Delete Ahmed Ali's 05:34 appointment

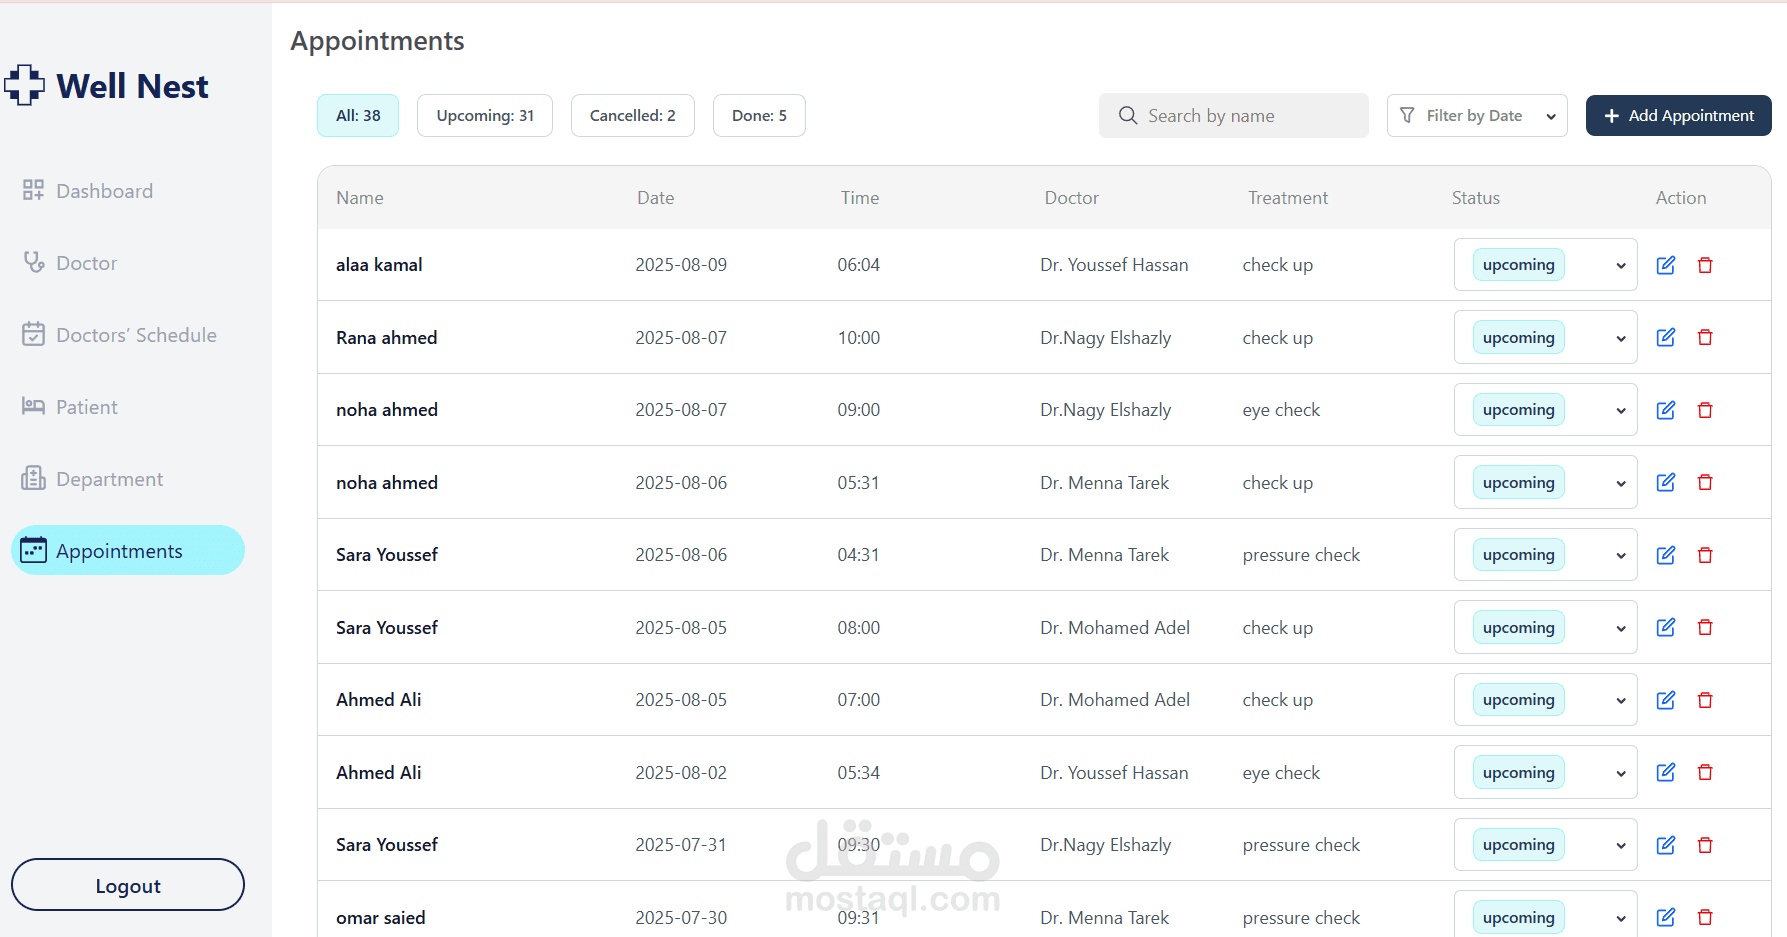[1705, 772]
